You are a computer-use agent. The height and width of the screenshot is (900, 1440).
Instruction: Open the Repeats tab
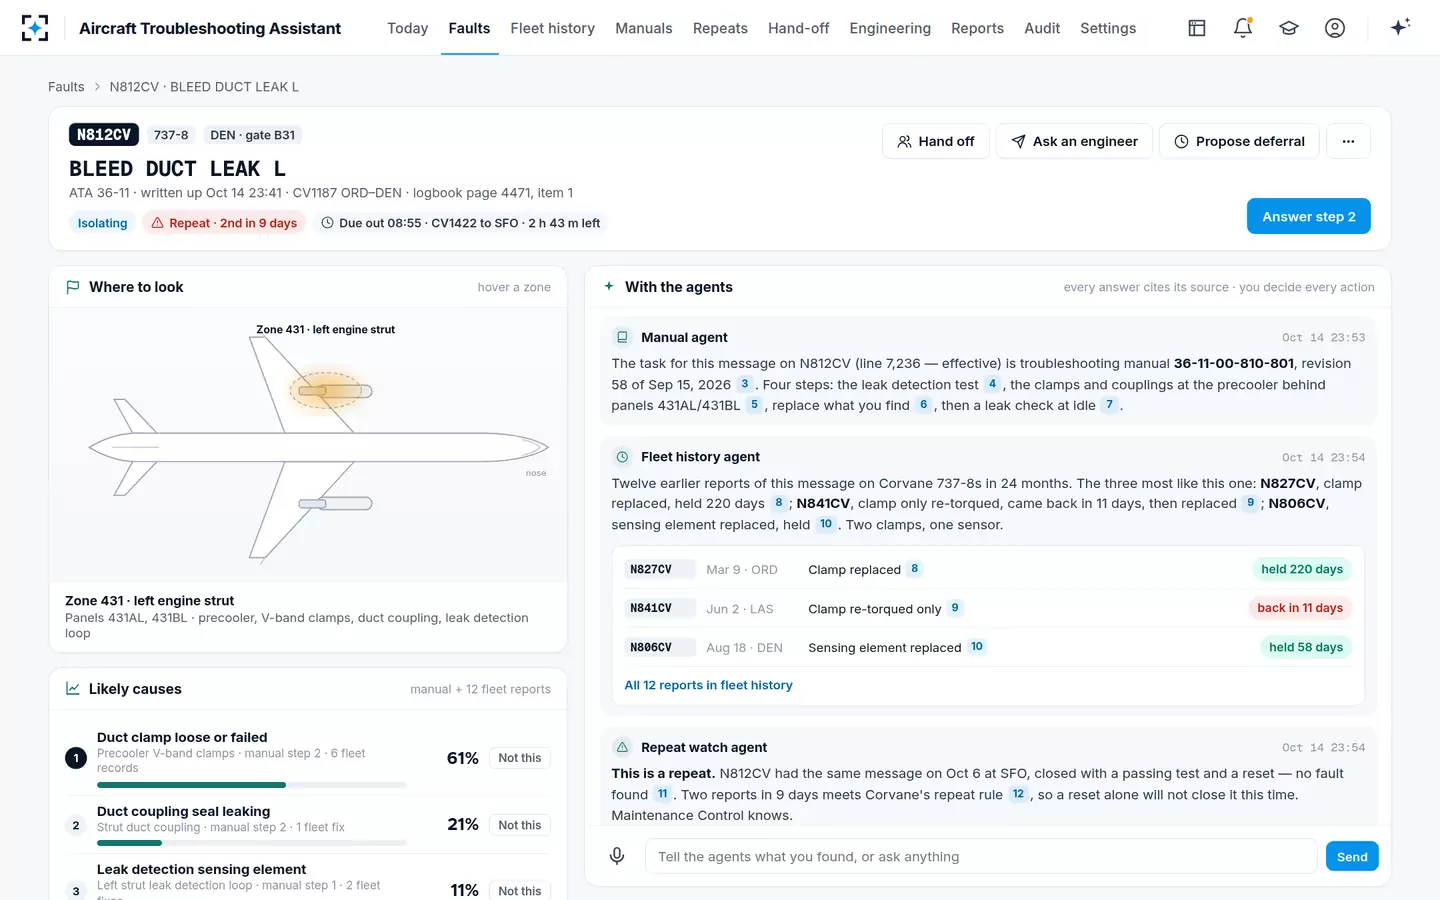click(720, 28)
